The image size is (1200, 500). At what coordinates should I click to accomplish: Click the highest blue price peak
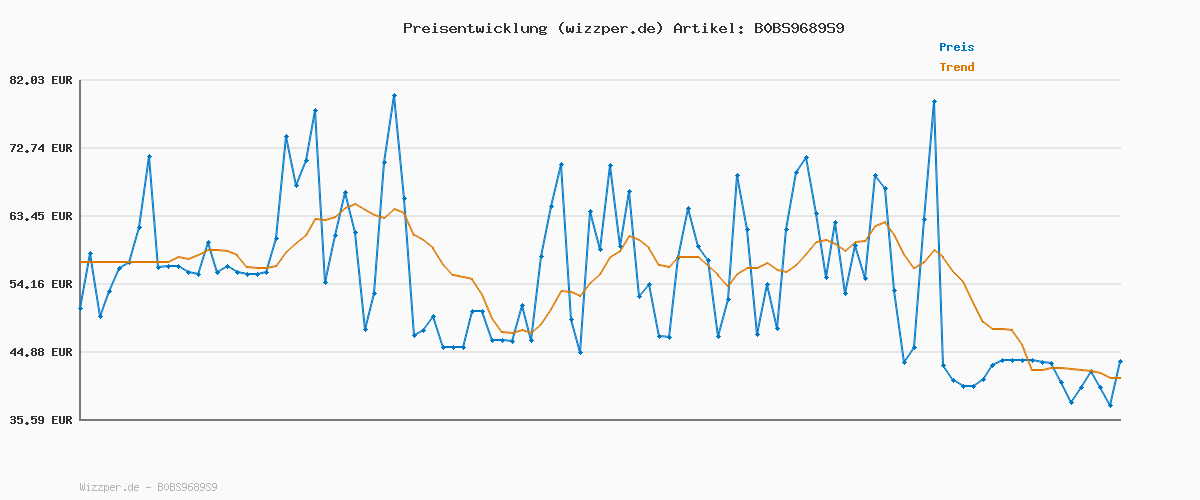(394, 96)
